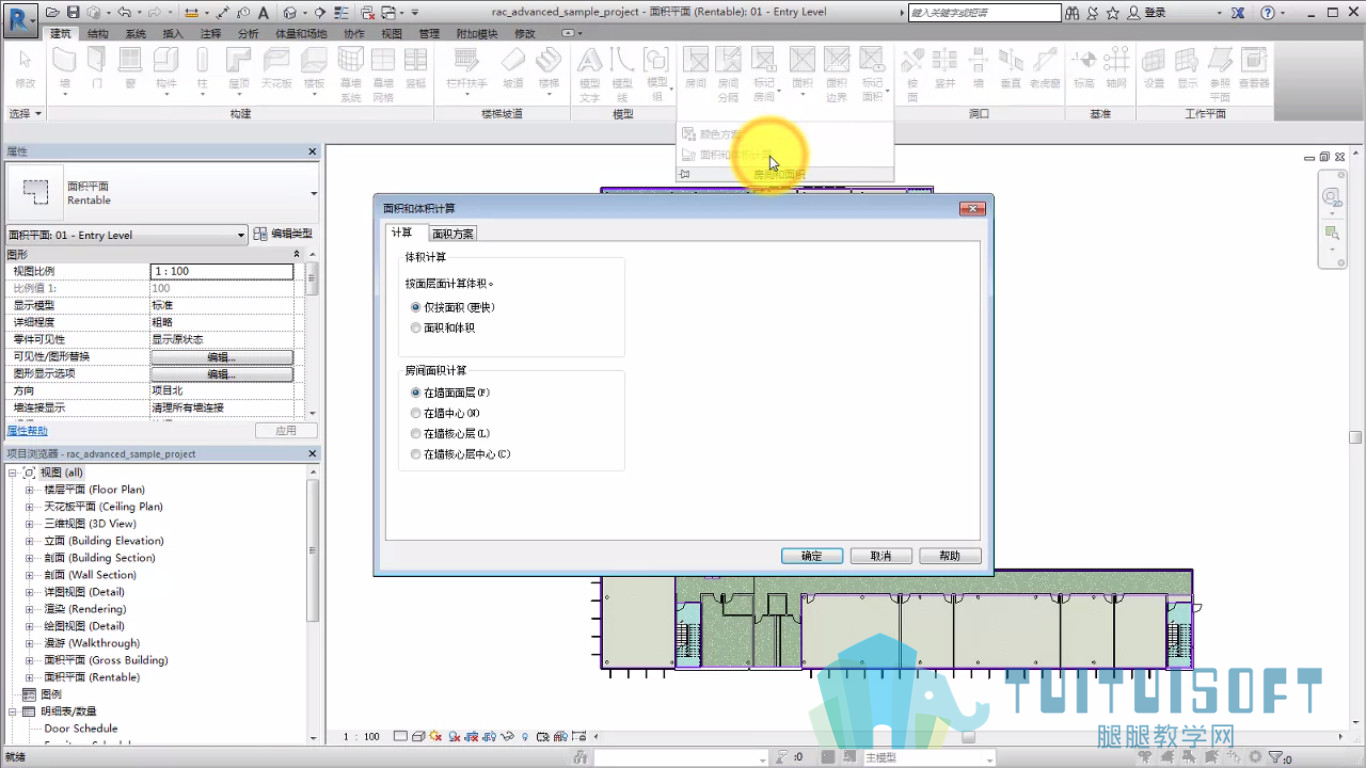Open the Properties help link
The height and width of the screenshot is (768, 1366).
27,431
